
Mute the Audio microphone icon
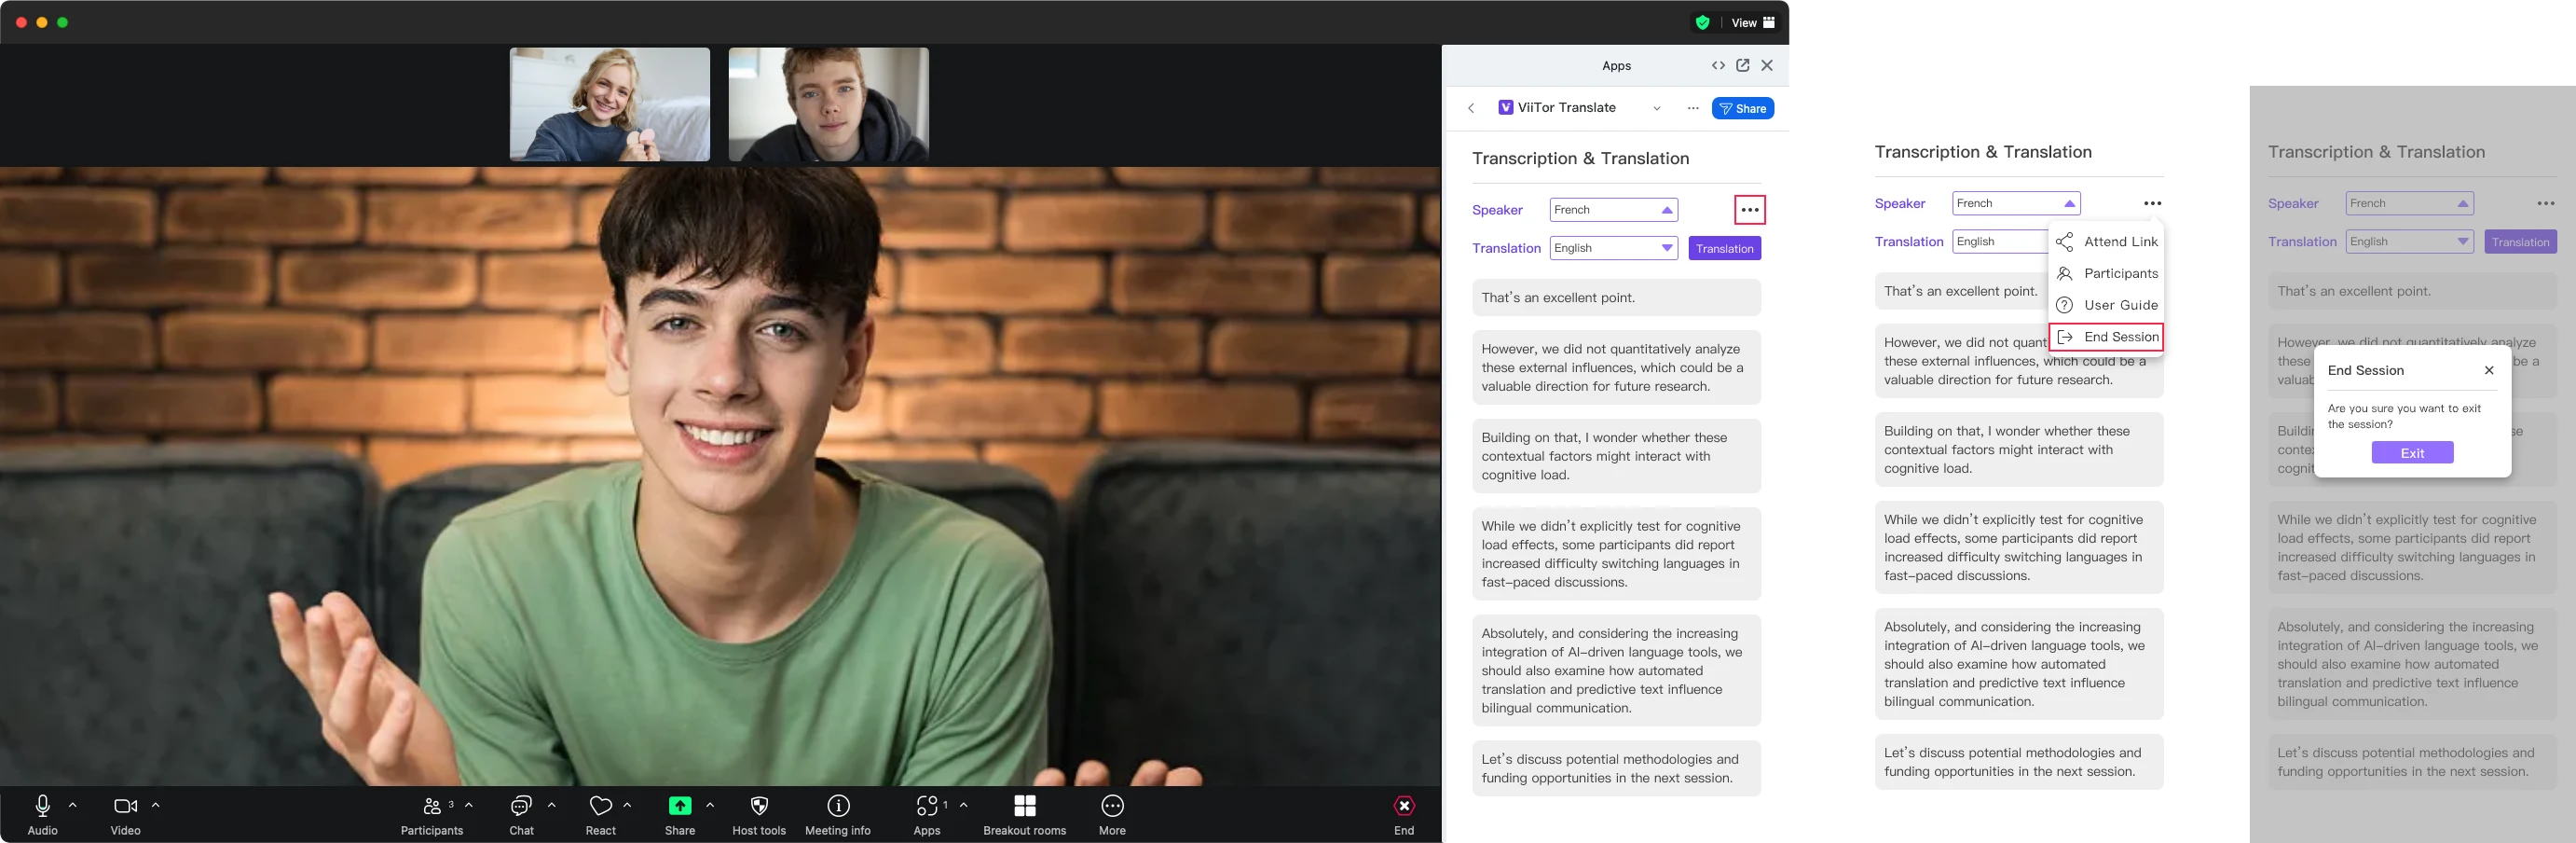tap(42, 806)
